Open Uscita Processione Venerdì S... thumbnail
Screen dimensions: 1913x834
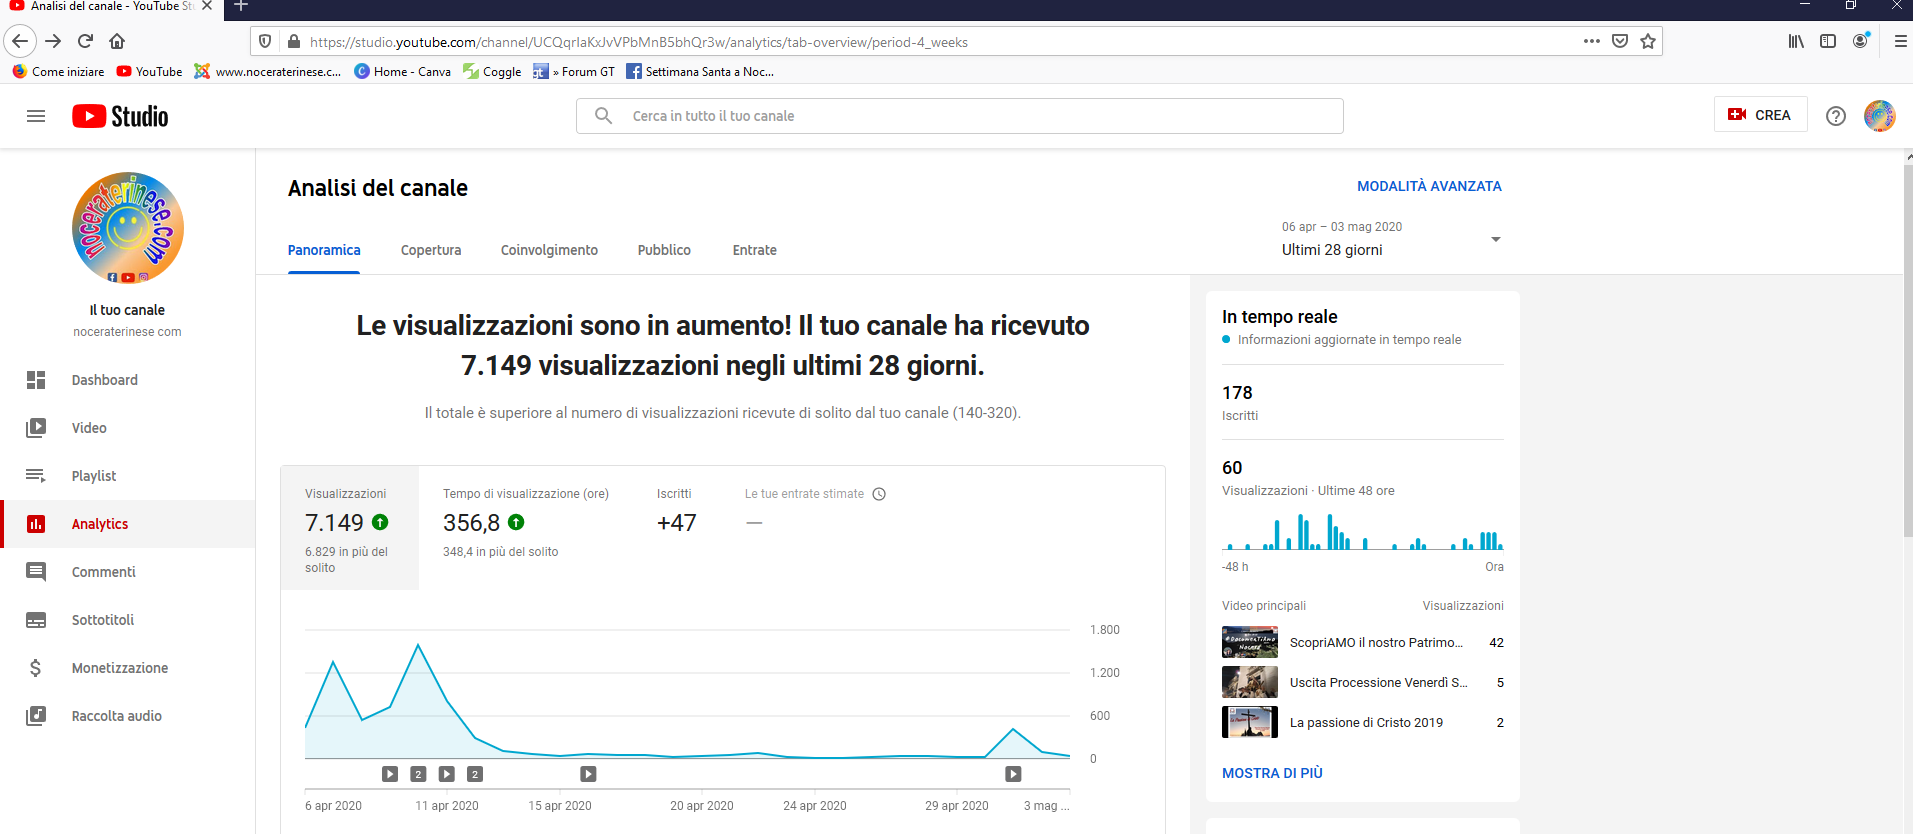1250,682
